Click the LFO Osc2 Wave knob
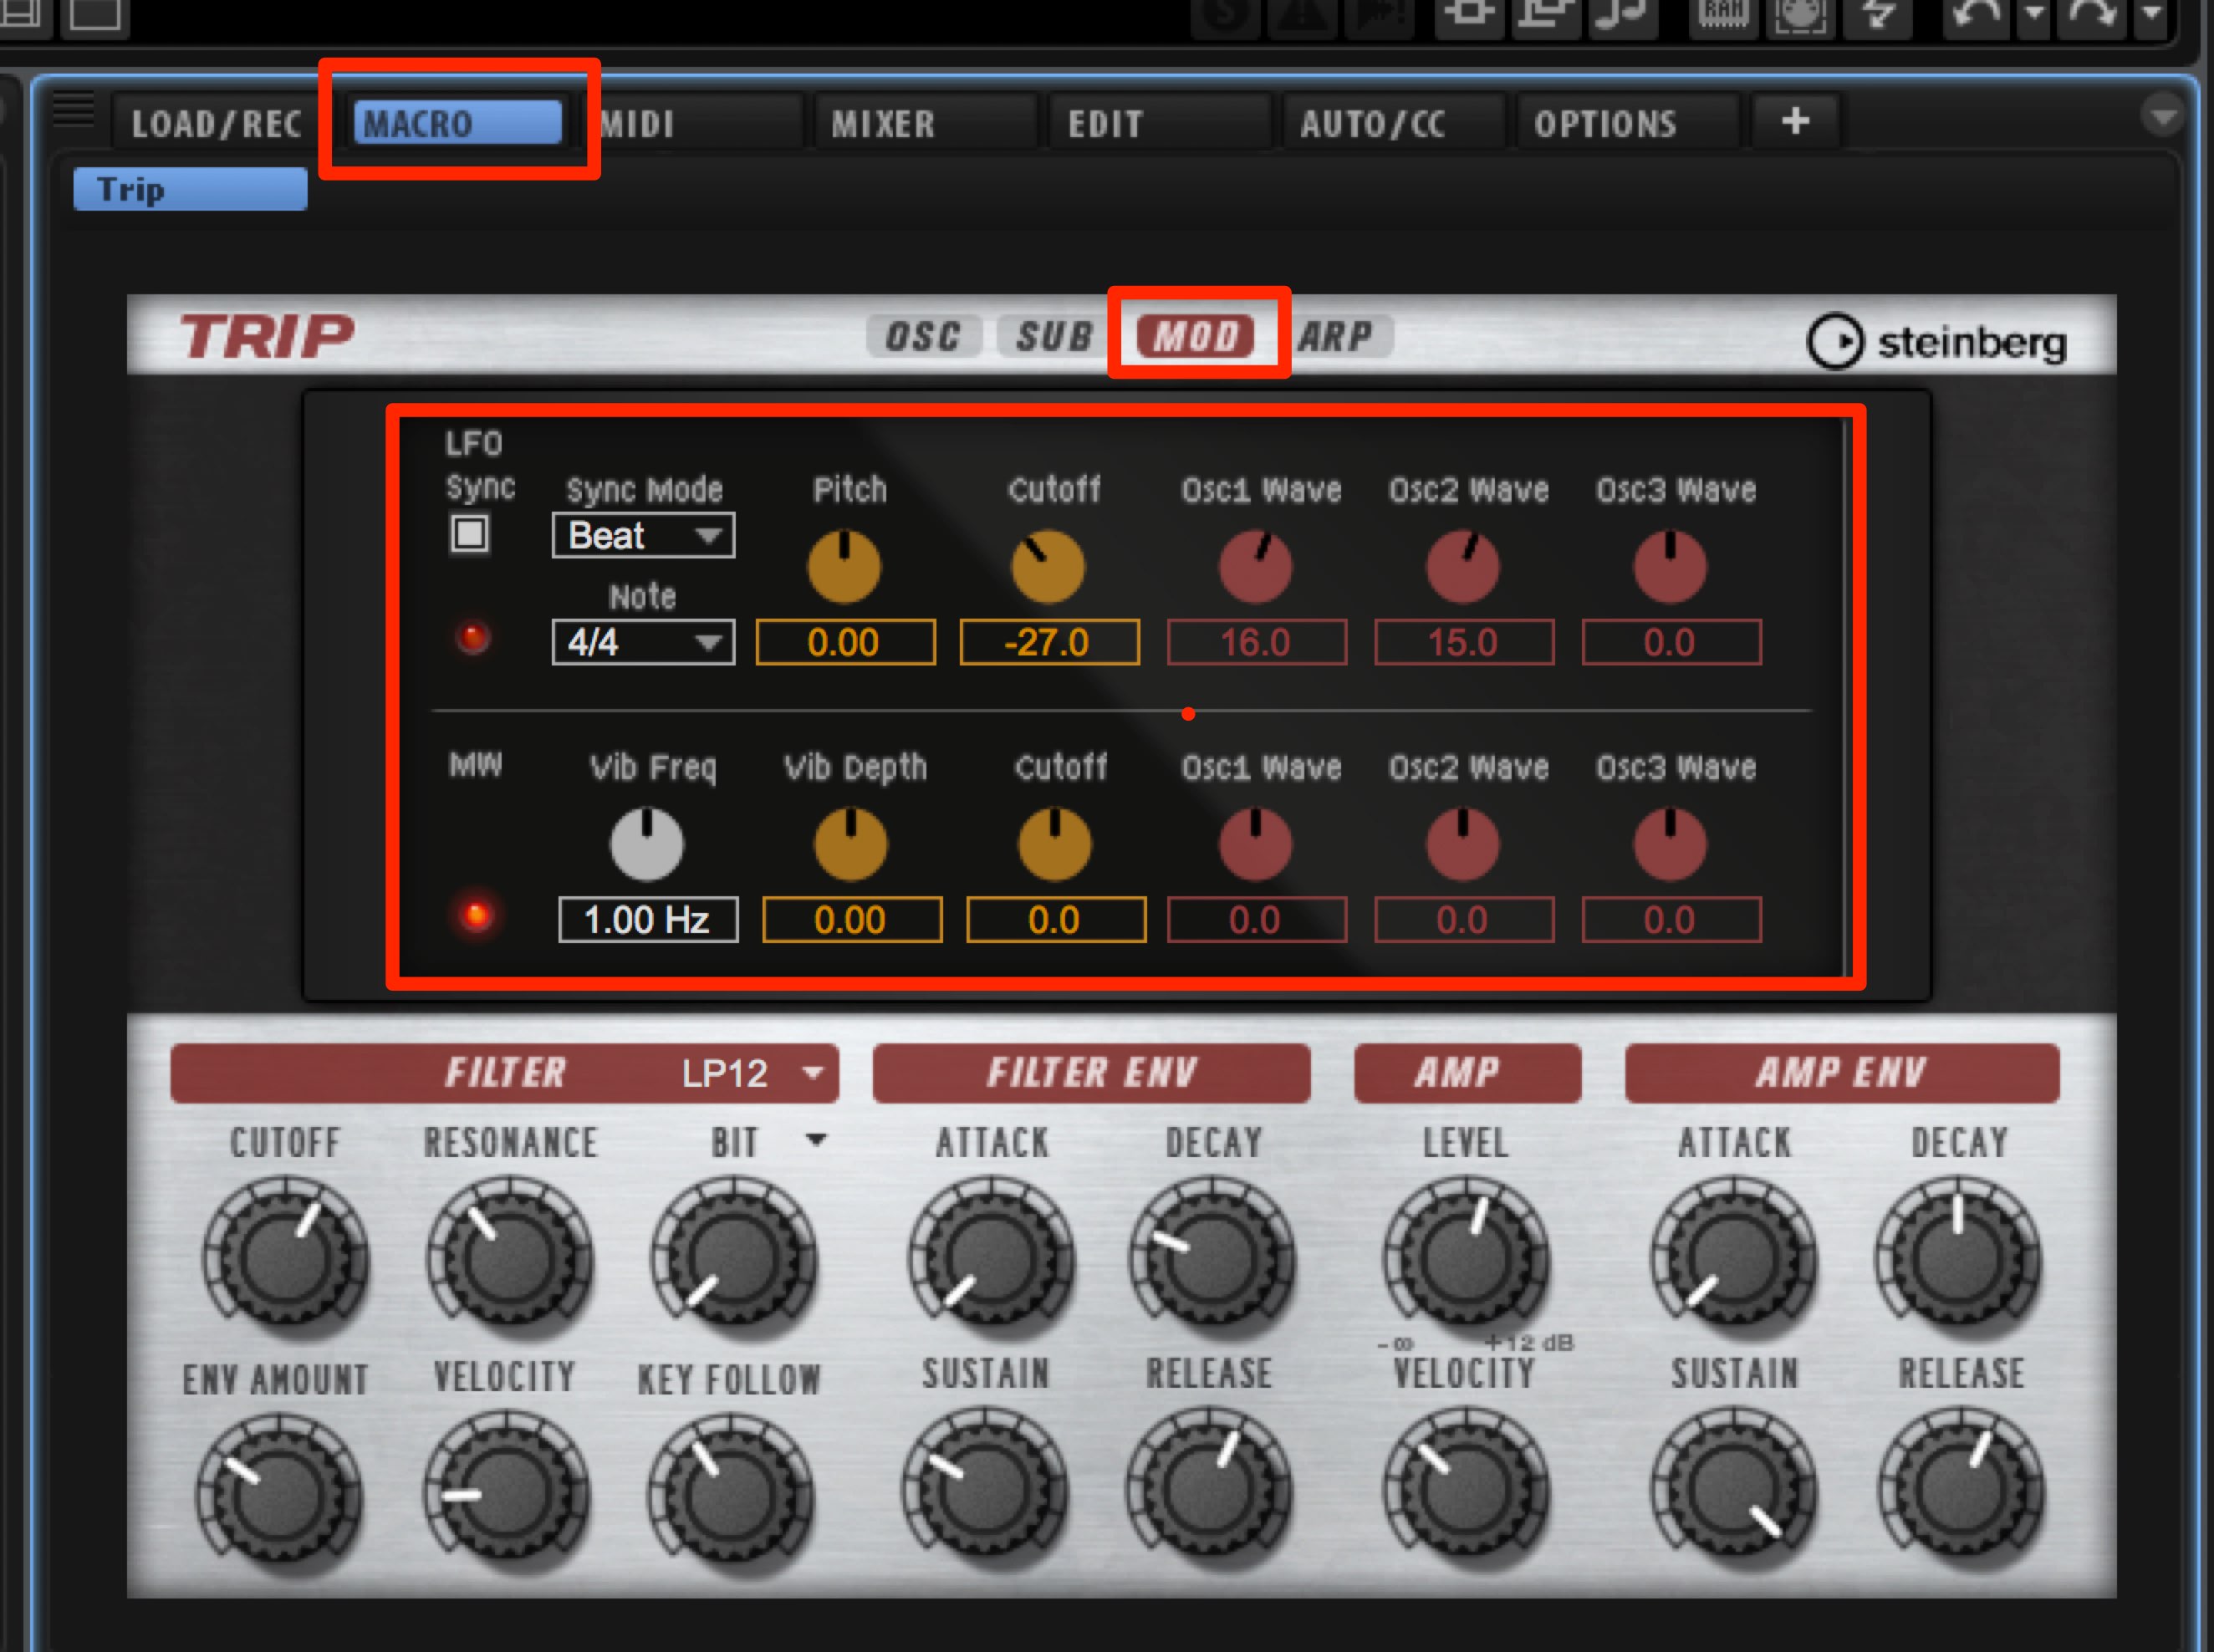This screenshot has height=1652, width=2214. coord(1463,566)
